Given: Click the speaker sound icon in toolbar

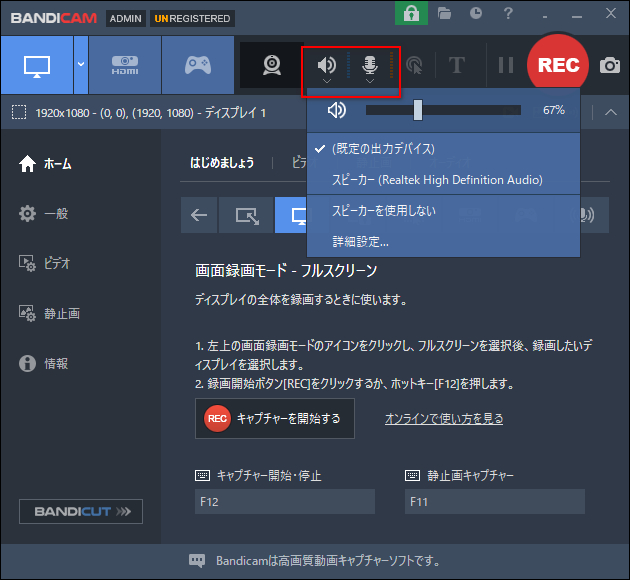Looking at the screenshot, I should (x=327, y=64).
